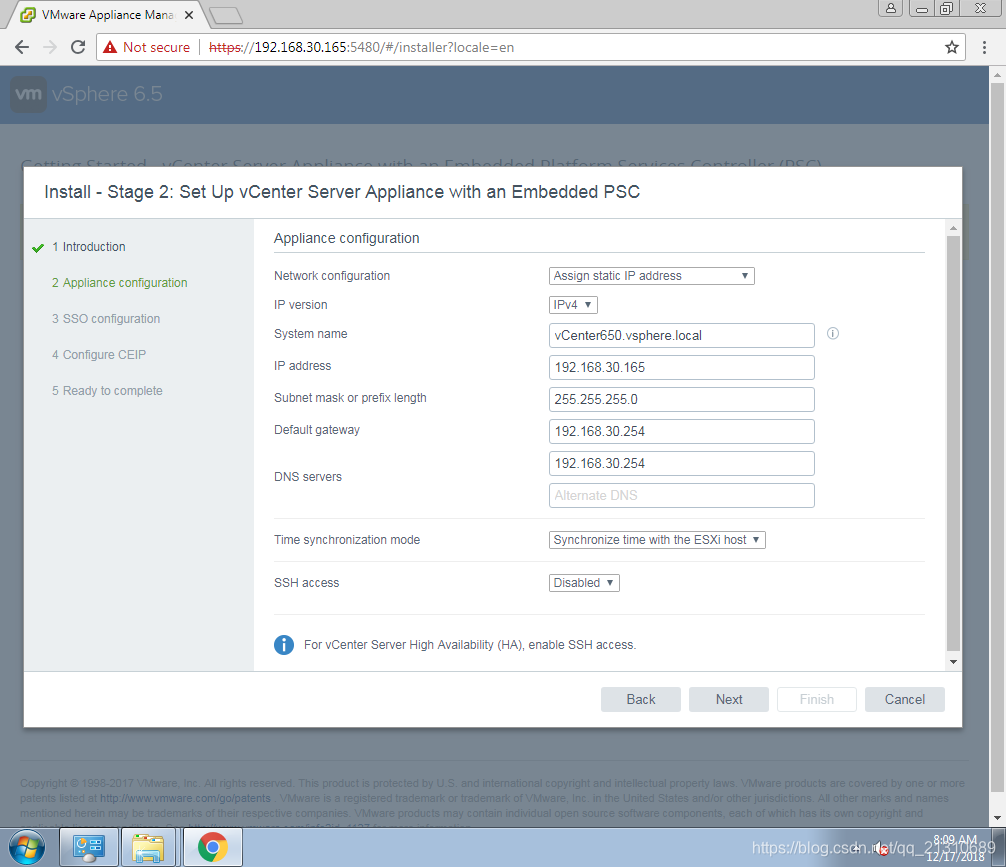Image resolution: width=1006 pixels, height=867 pixels.
Task: Click the Install - Stage 2 dialog title
Action: click(x=342, y=192)
